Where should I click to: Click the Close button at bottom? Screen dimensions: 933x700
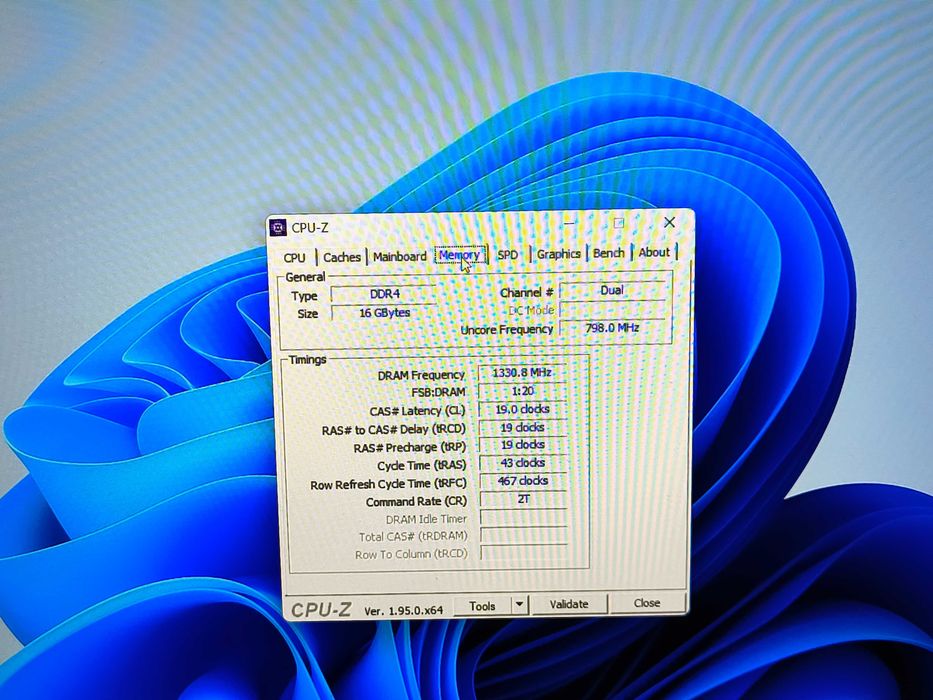647,603
